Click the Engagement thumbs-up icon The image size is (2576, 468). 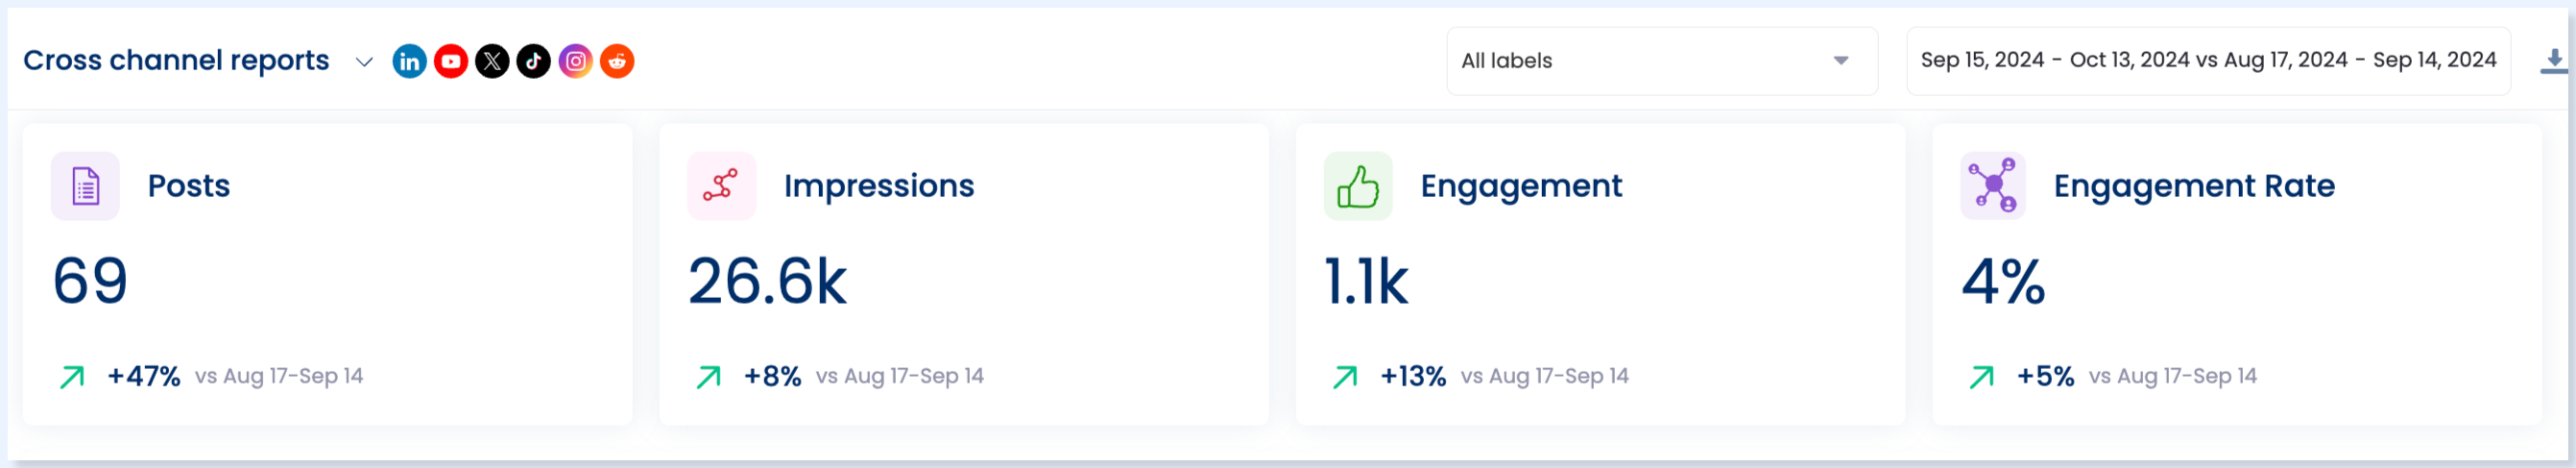(x=1358, y=186)
